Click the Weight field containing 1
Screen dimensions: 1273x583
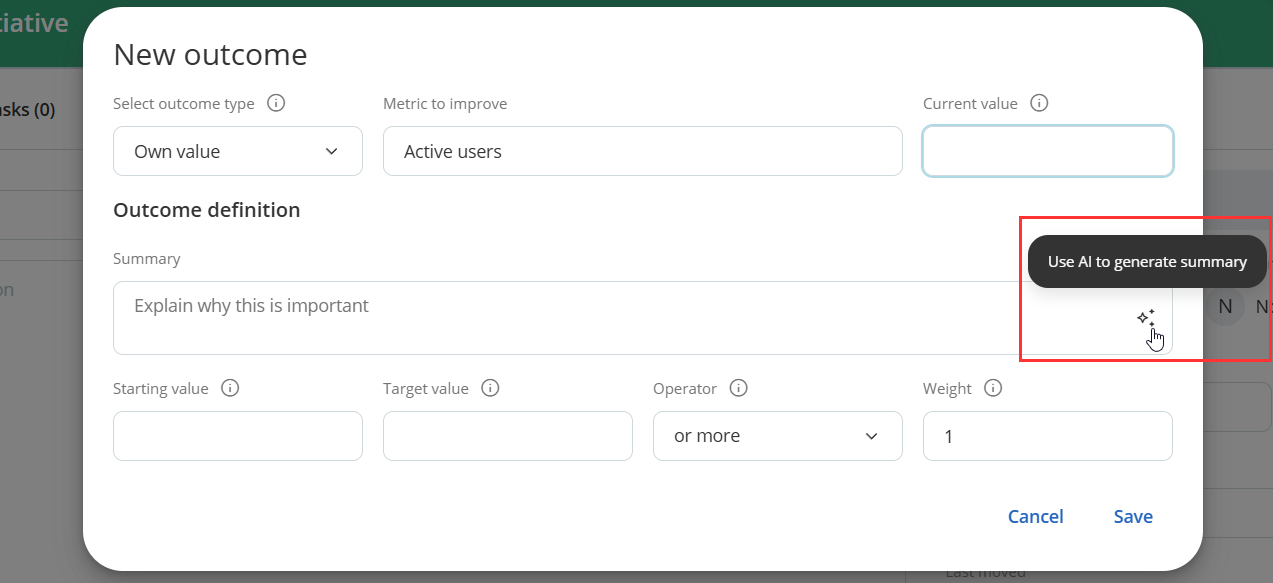tap(1047, 436)
